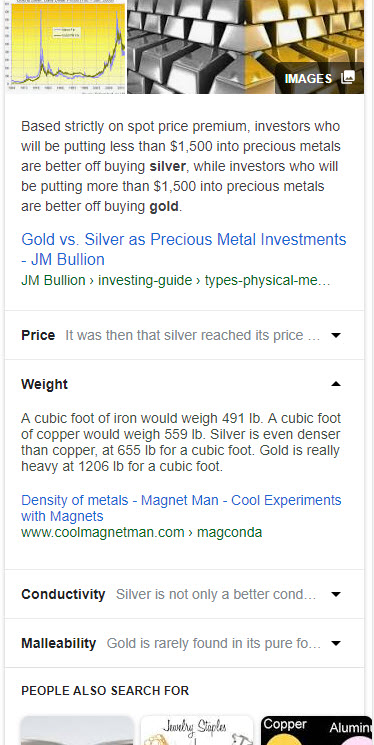Collapse the Weight section arrow
The height and width of the screenshot is (745, 374).
pyautogui.click(x=336, y=384)
